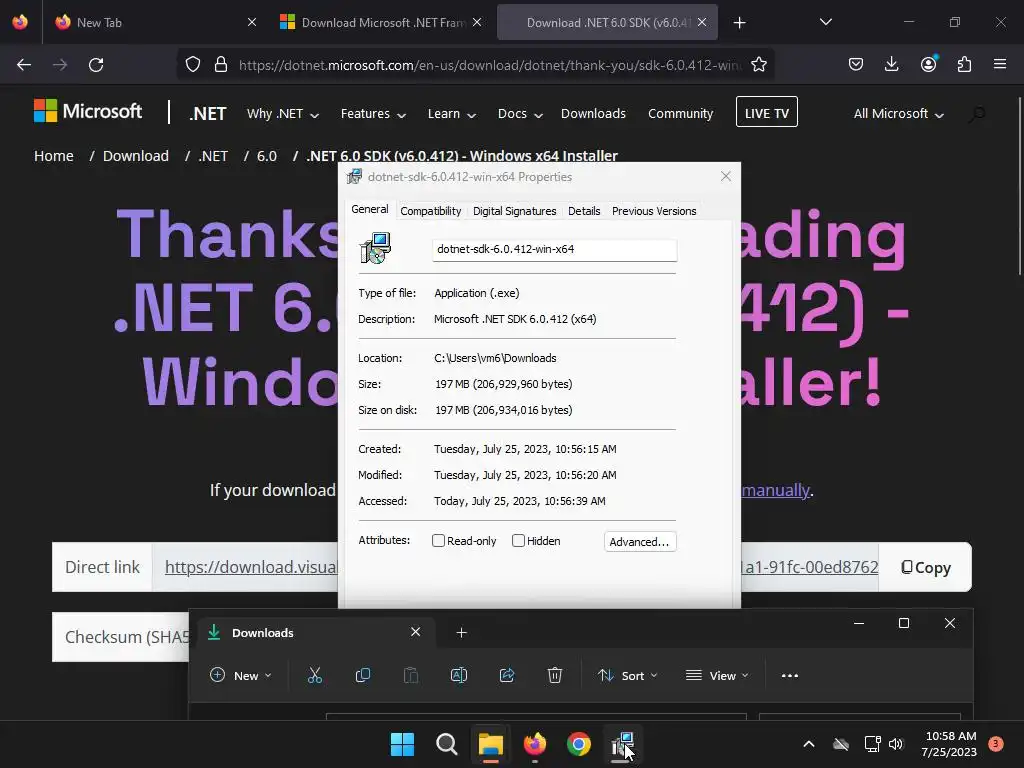This screenshot has height=768, width=1024.
Task: Click the Firefox address bar URL
Action: 490,65
